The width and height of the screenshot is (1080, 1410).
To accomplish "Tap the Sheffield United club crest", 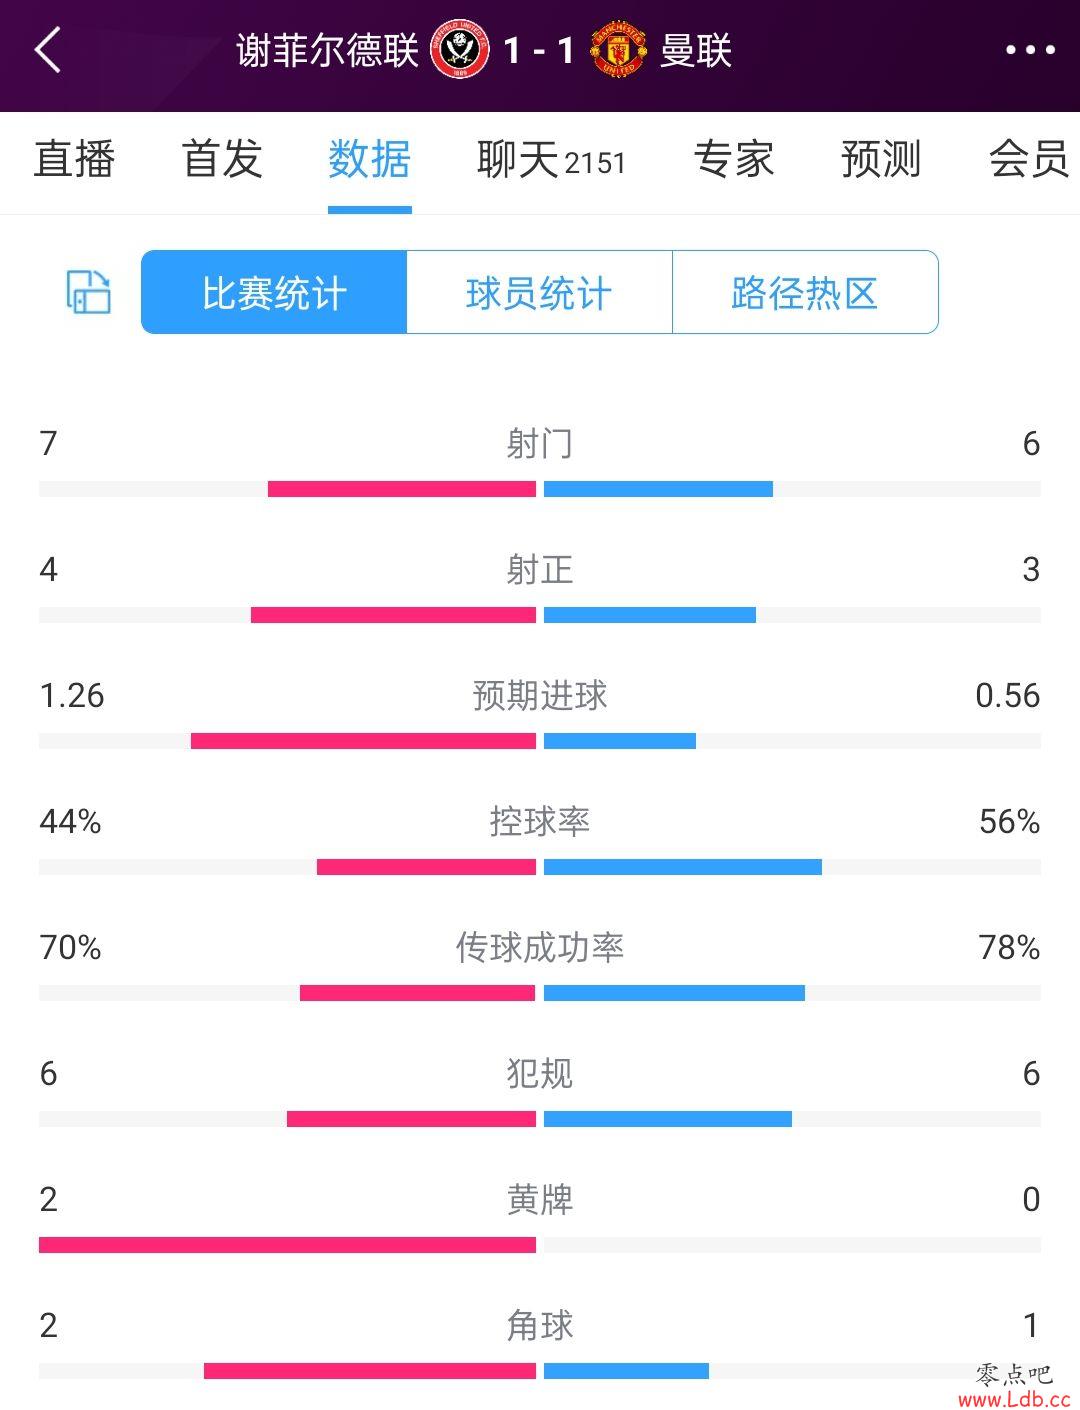I will pyautogui.click(x=459, y=50).
